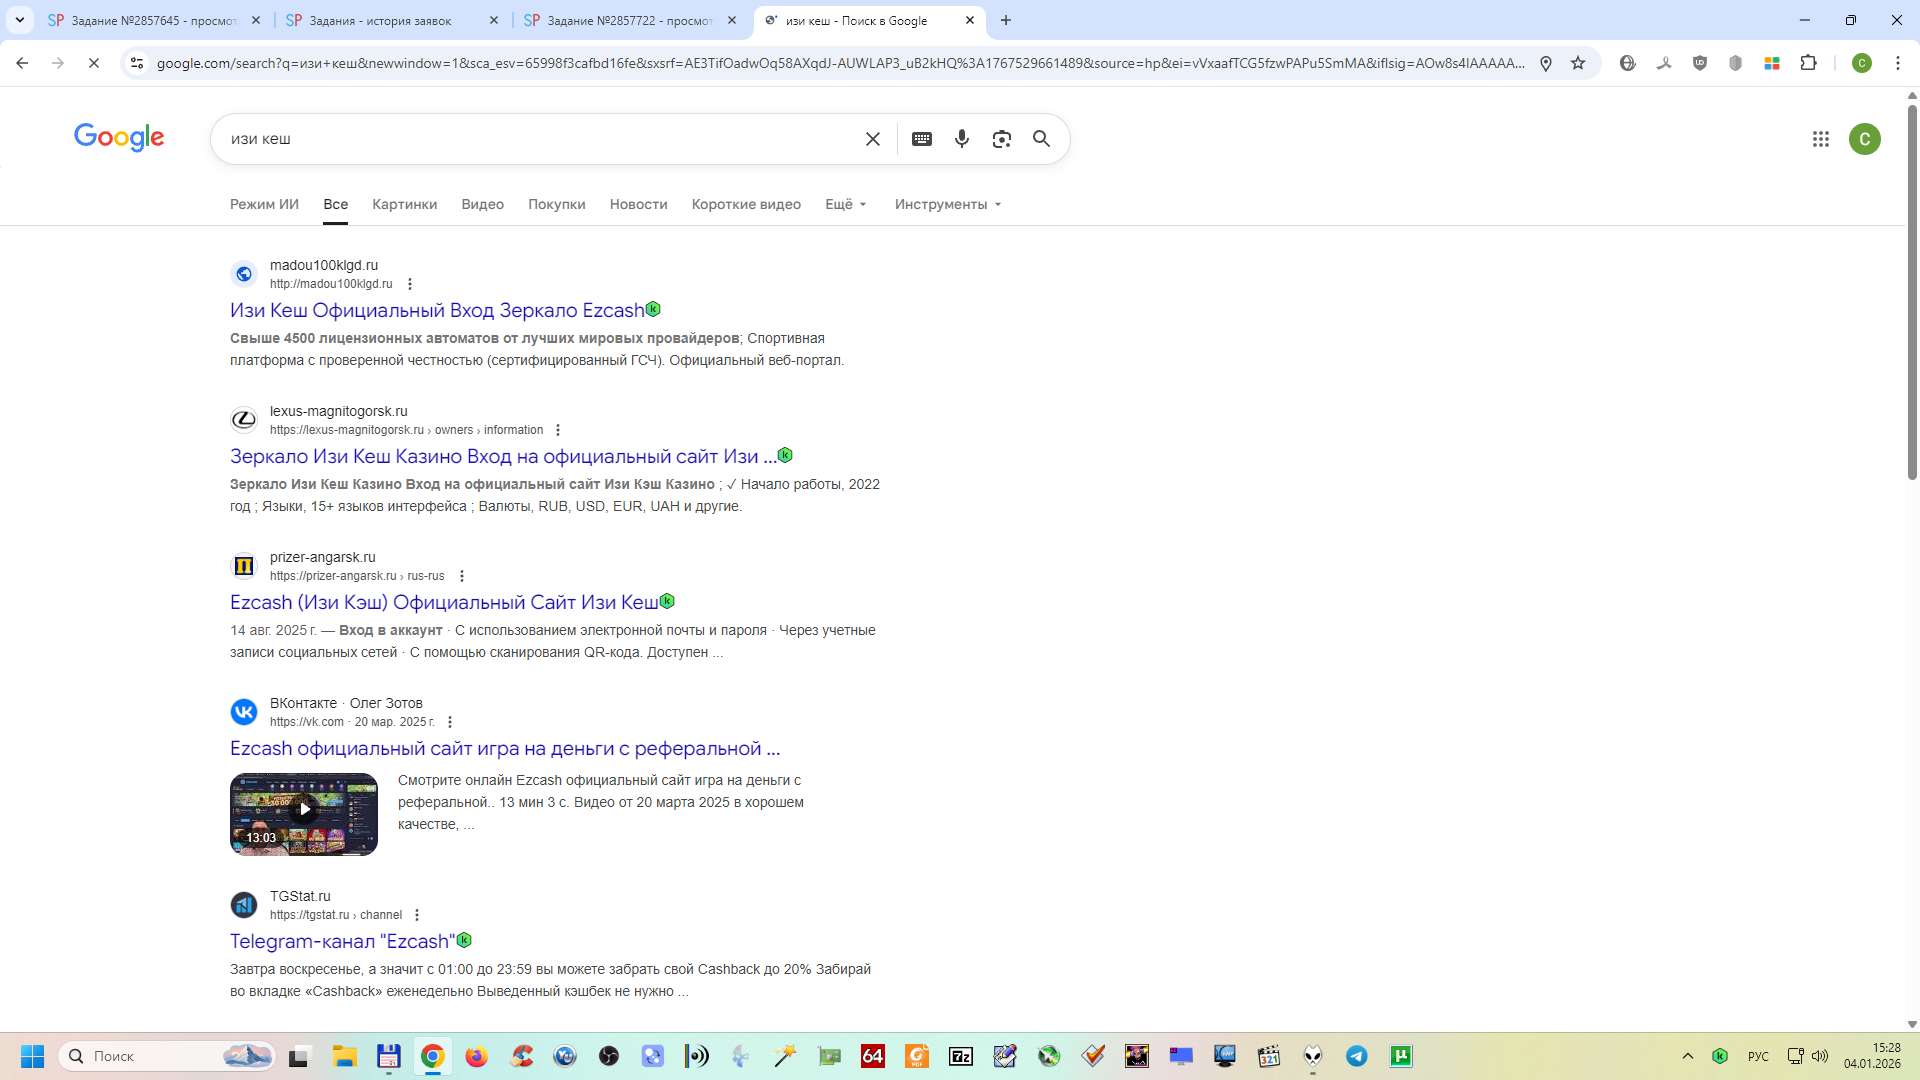1920x1080 pixels.
Task: Click the Google search input field
Action: pyautogui.click(x=540, y=139)
